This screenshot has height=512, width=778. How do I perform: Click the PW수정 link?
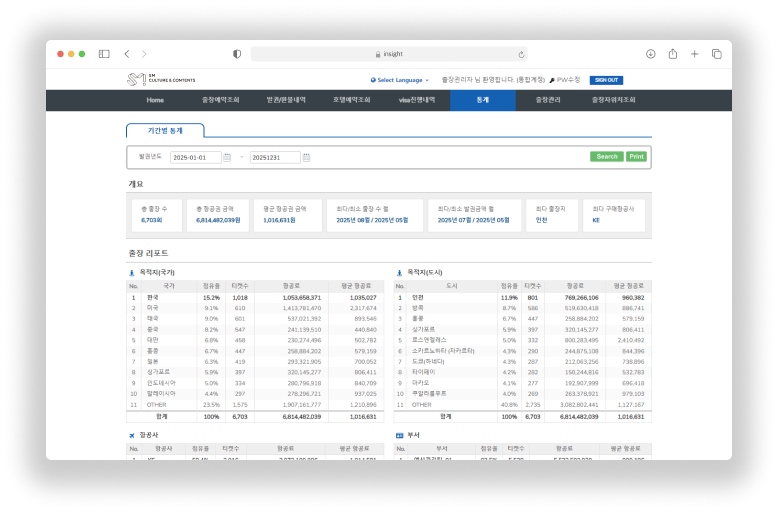(564, 80)
